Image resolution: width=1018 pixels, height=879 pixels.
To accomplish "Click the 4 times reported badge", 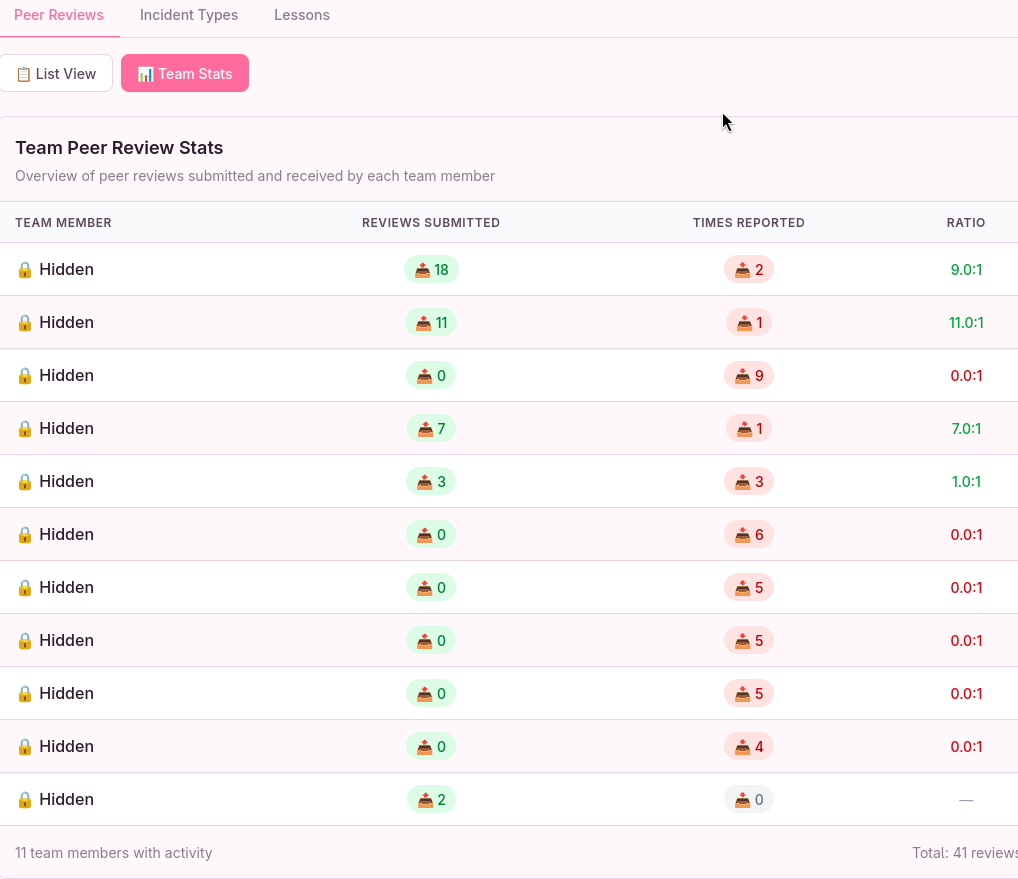I will (x=749, y=746).
